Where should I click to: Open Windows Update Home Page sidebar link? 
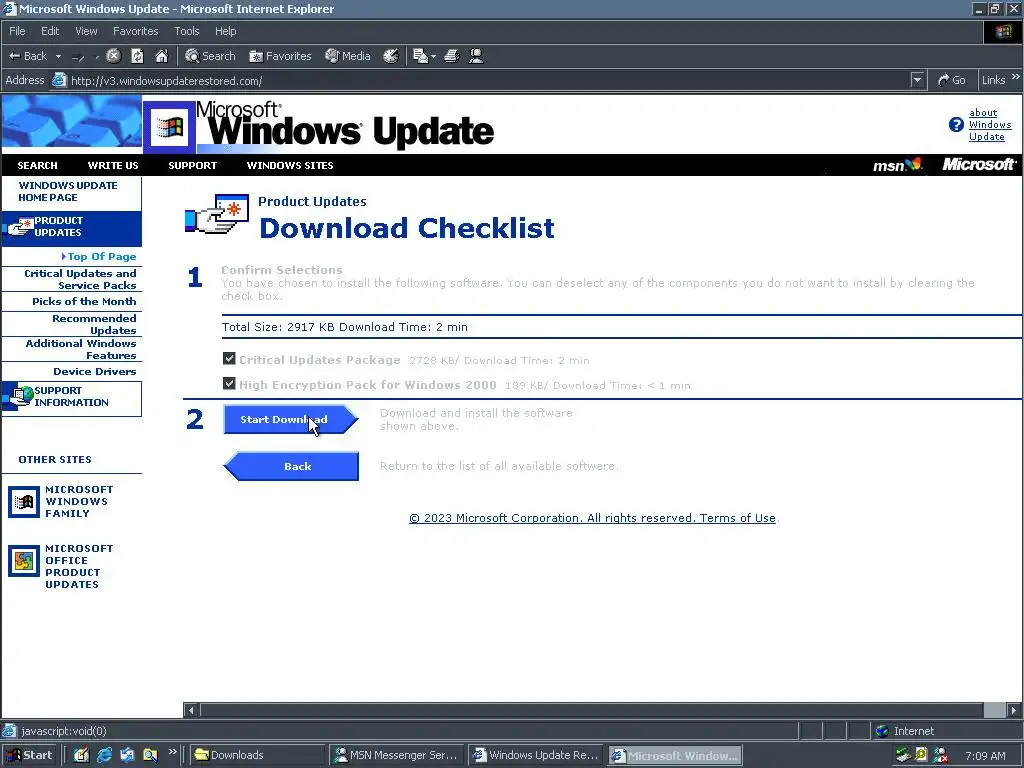[68, 191]
